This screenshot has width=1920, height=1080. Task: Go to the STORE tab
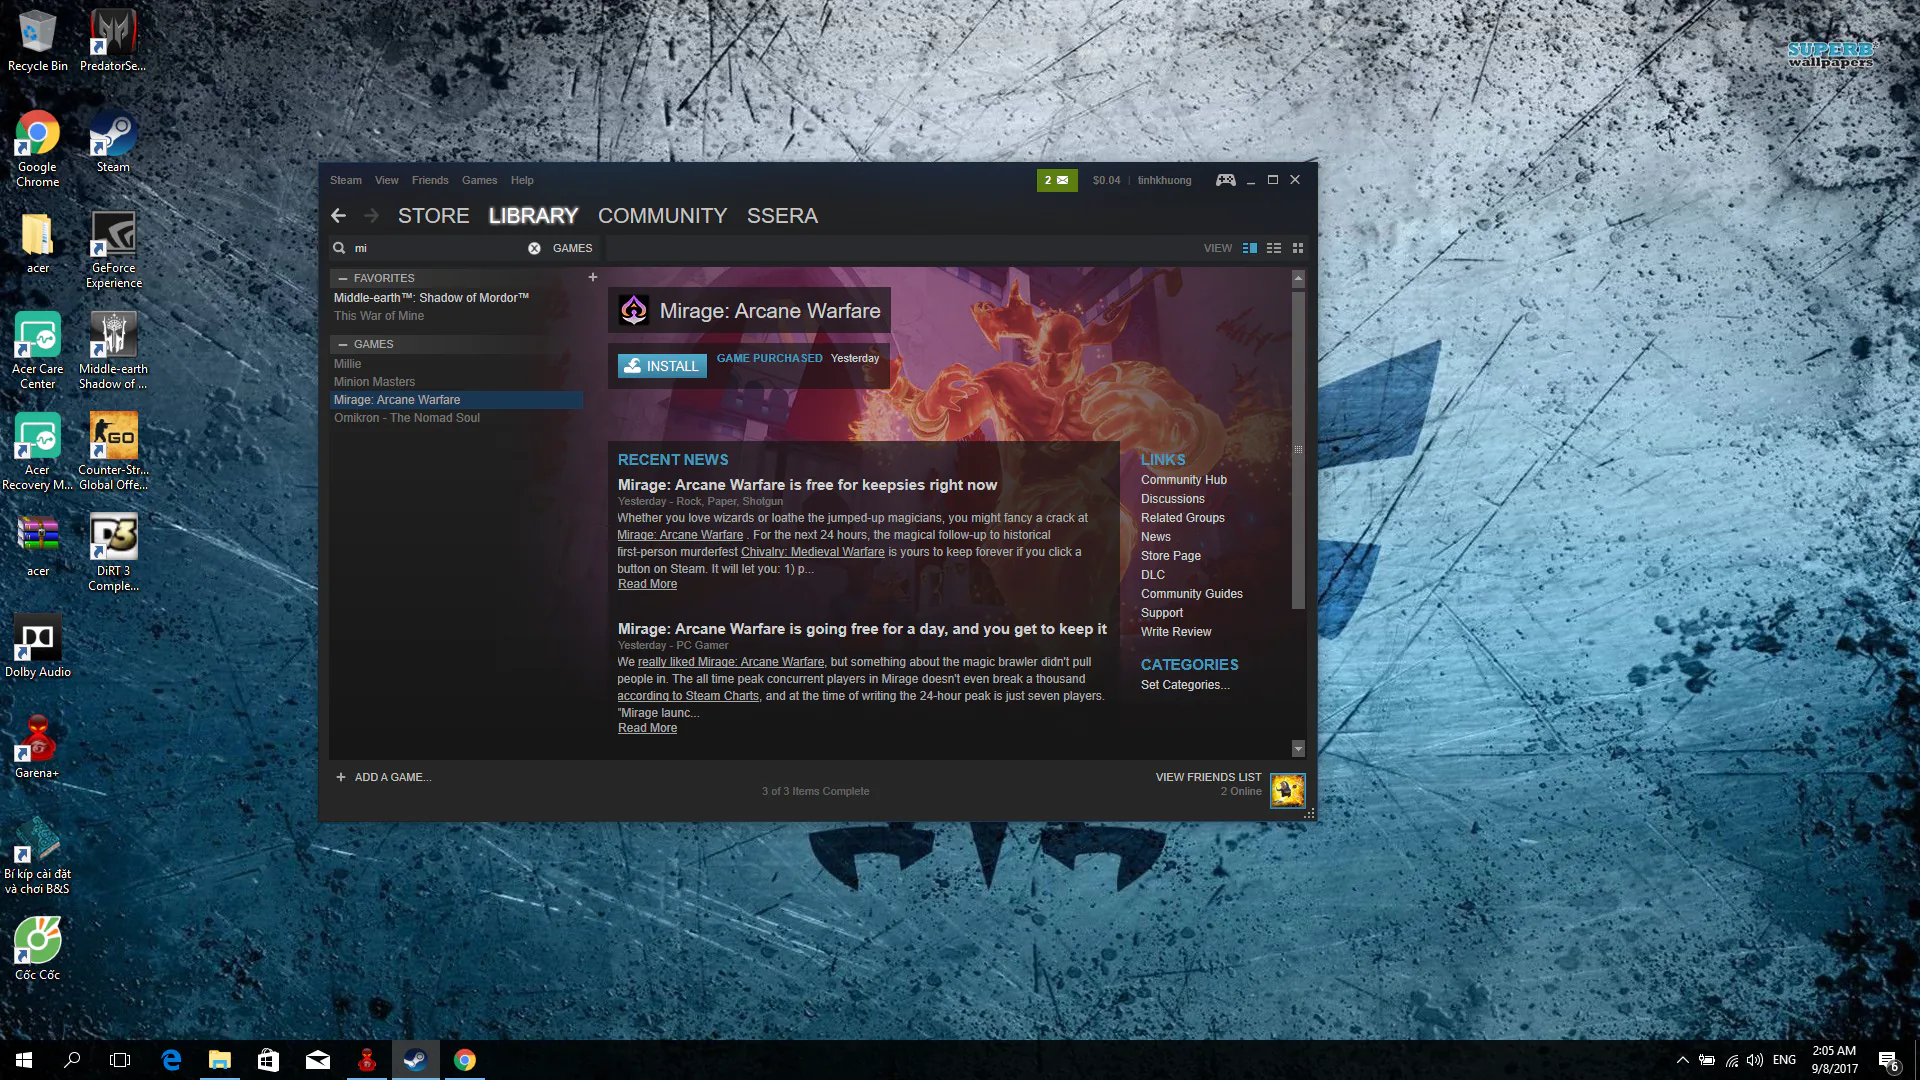click(x=434, y=216)
